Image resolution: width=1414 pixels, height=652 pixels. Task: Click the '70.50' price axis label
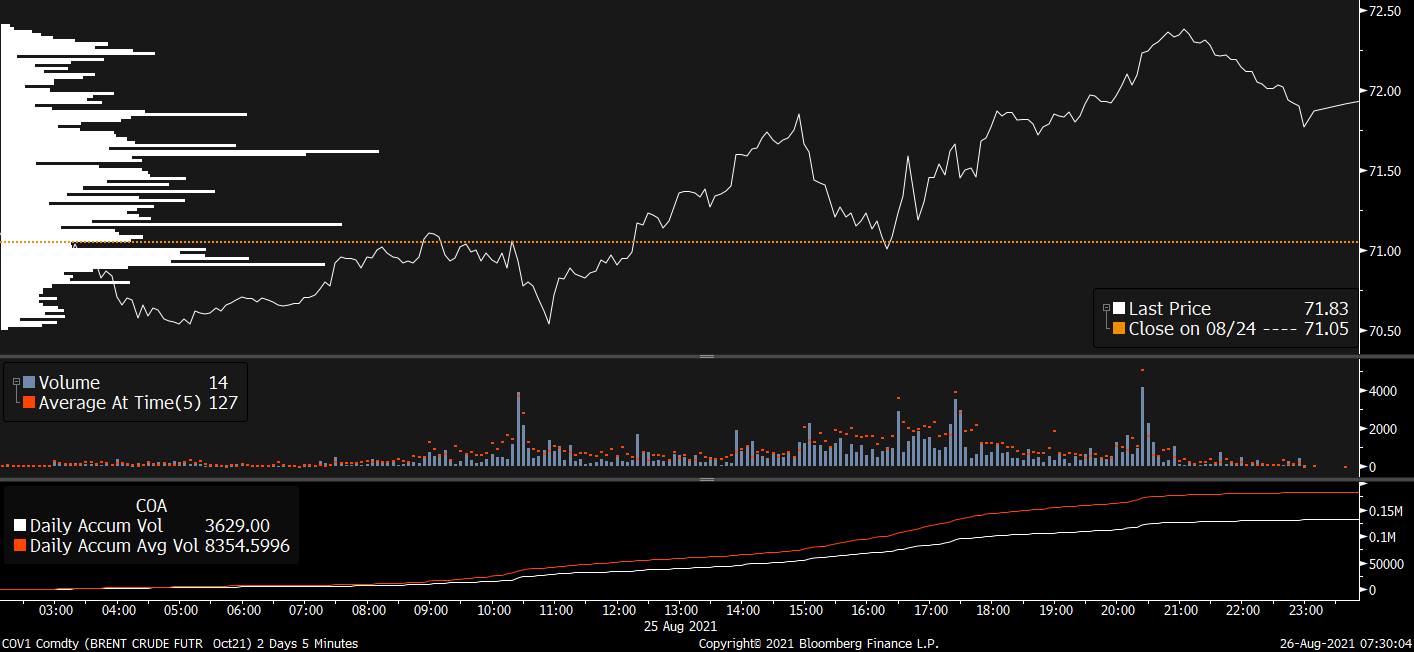(x=1385, y=331)
